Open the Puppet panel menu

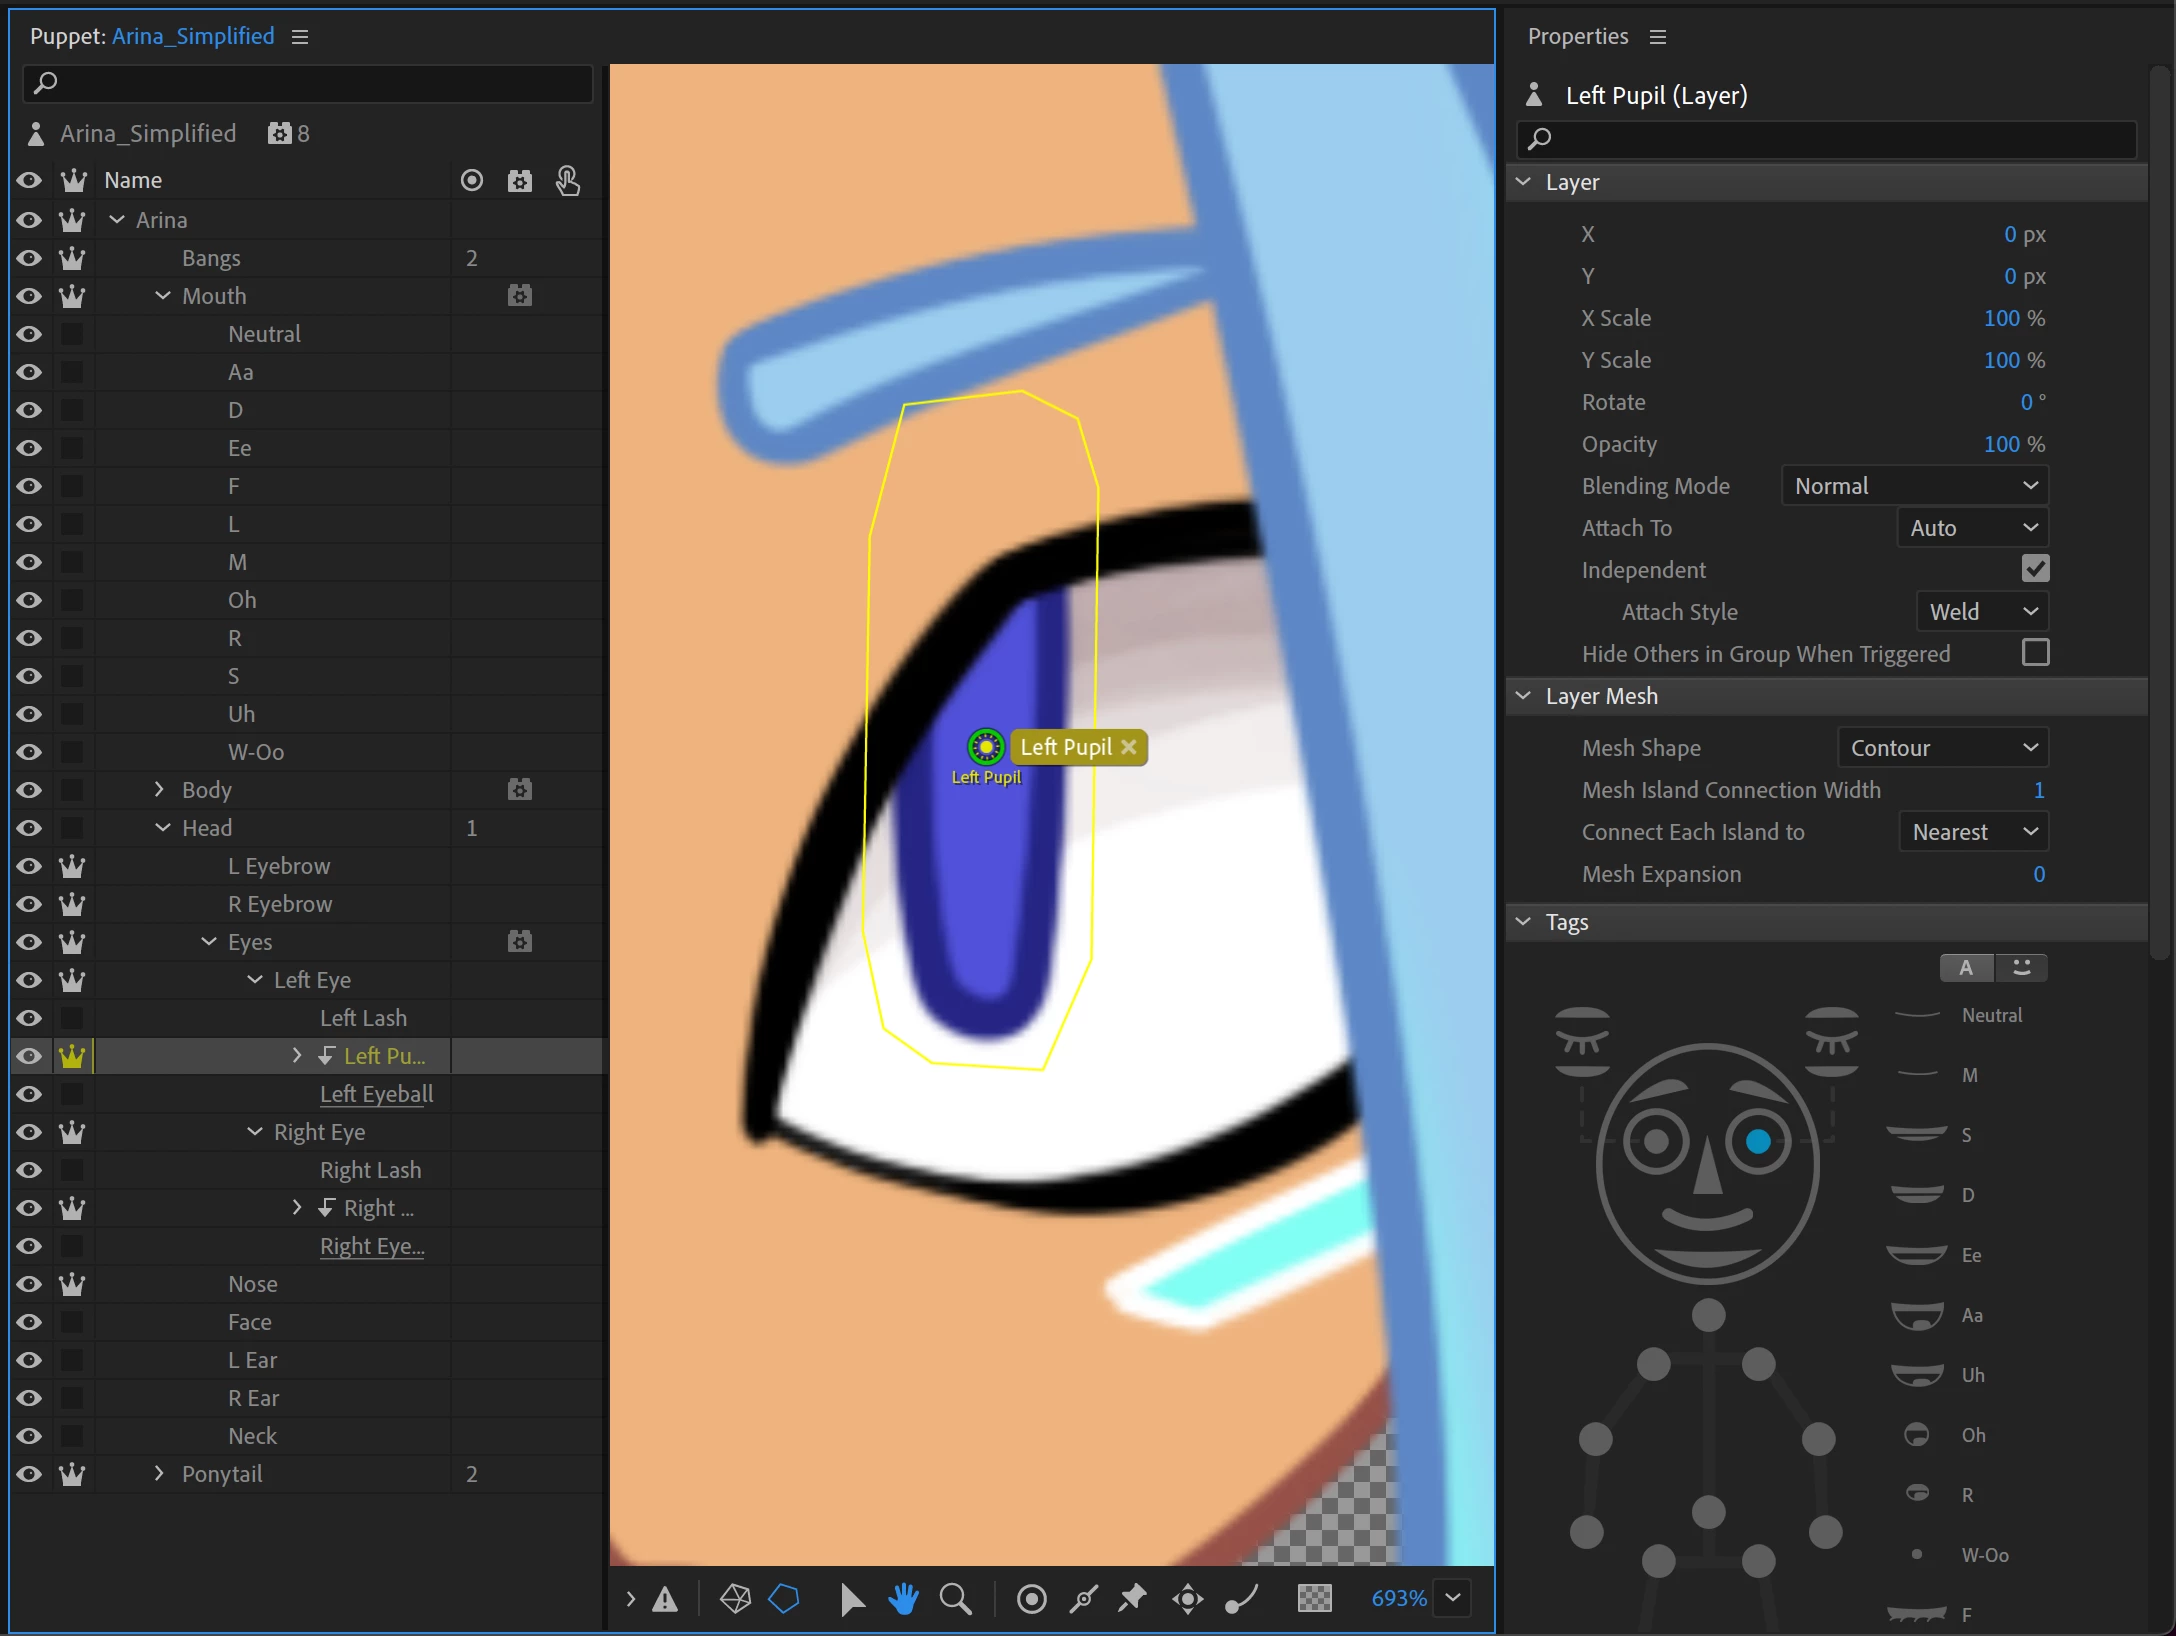(300, 37)
